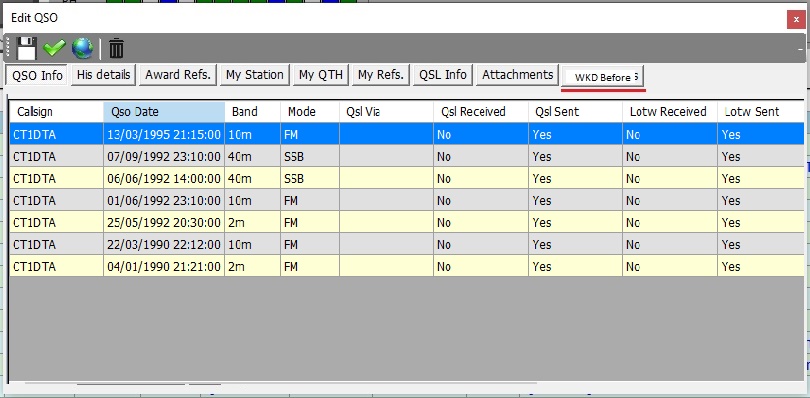Click the 40m band cell for 07/09/1992

tap(253, 156)
